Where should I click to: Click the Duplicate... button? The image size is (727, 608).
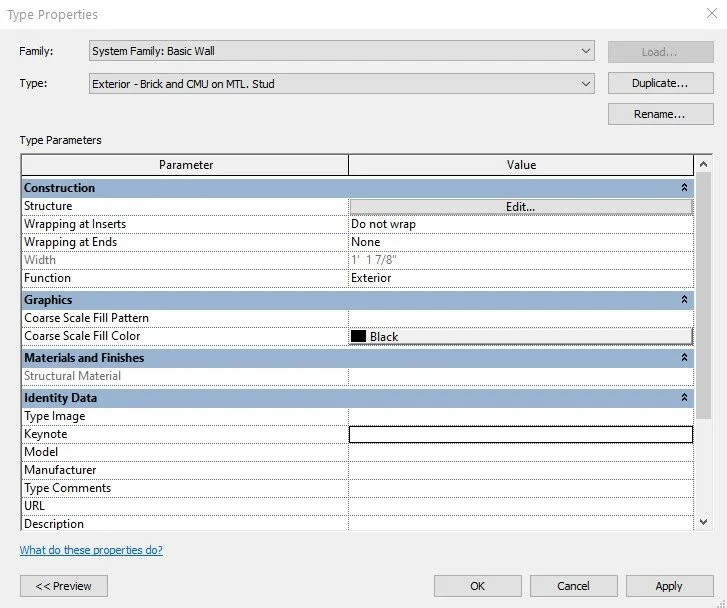[660, 83]
